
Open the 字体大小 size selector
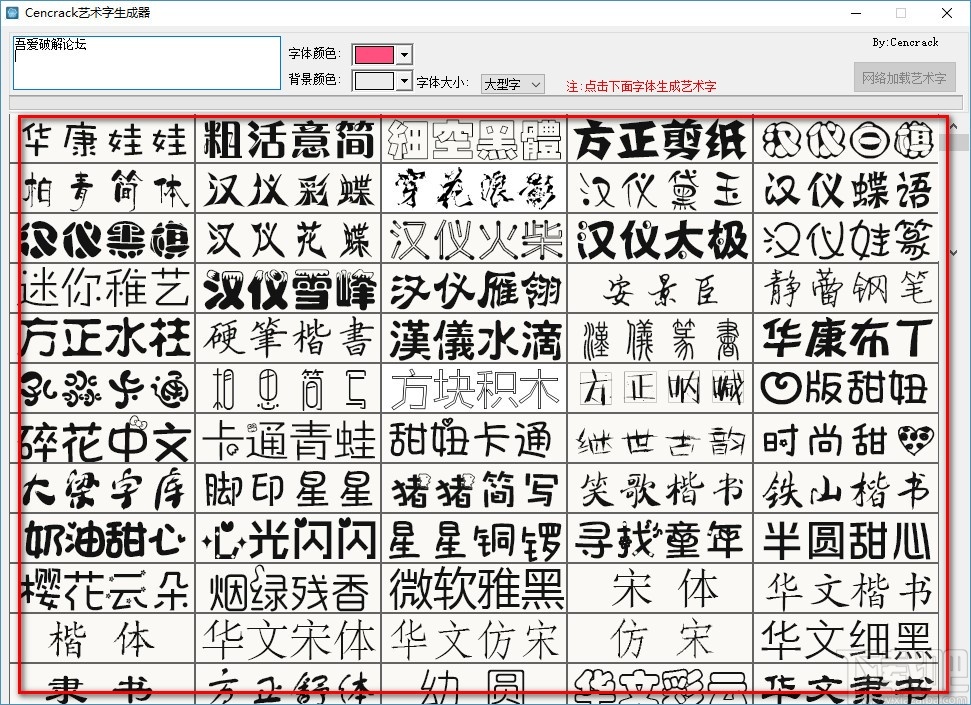pos(511,84)
